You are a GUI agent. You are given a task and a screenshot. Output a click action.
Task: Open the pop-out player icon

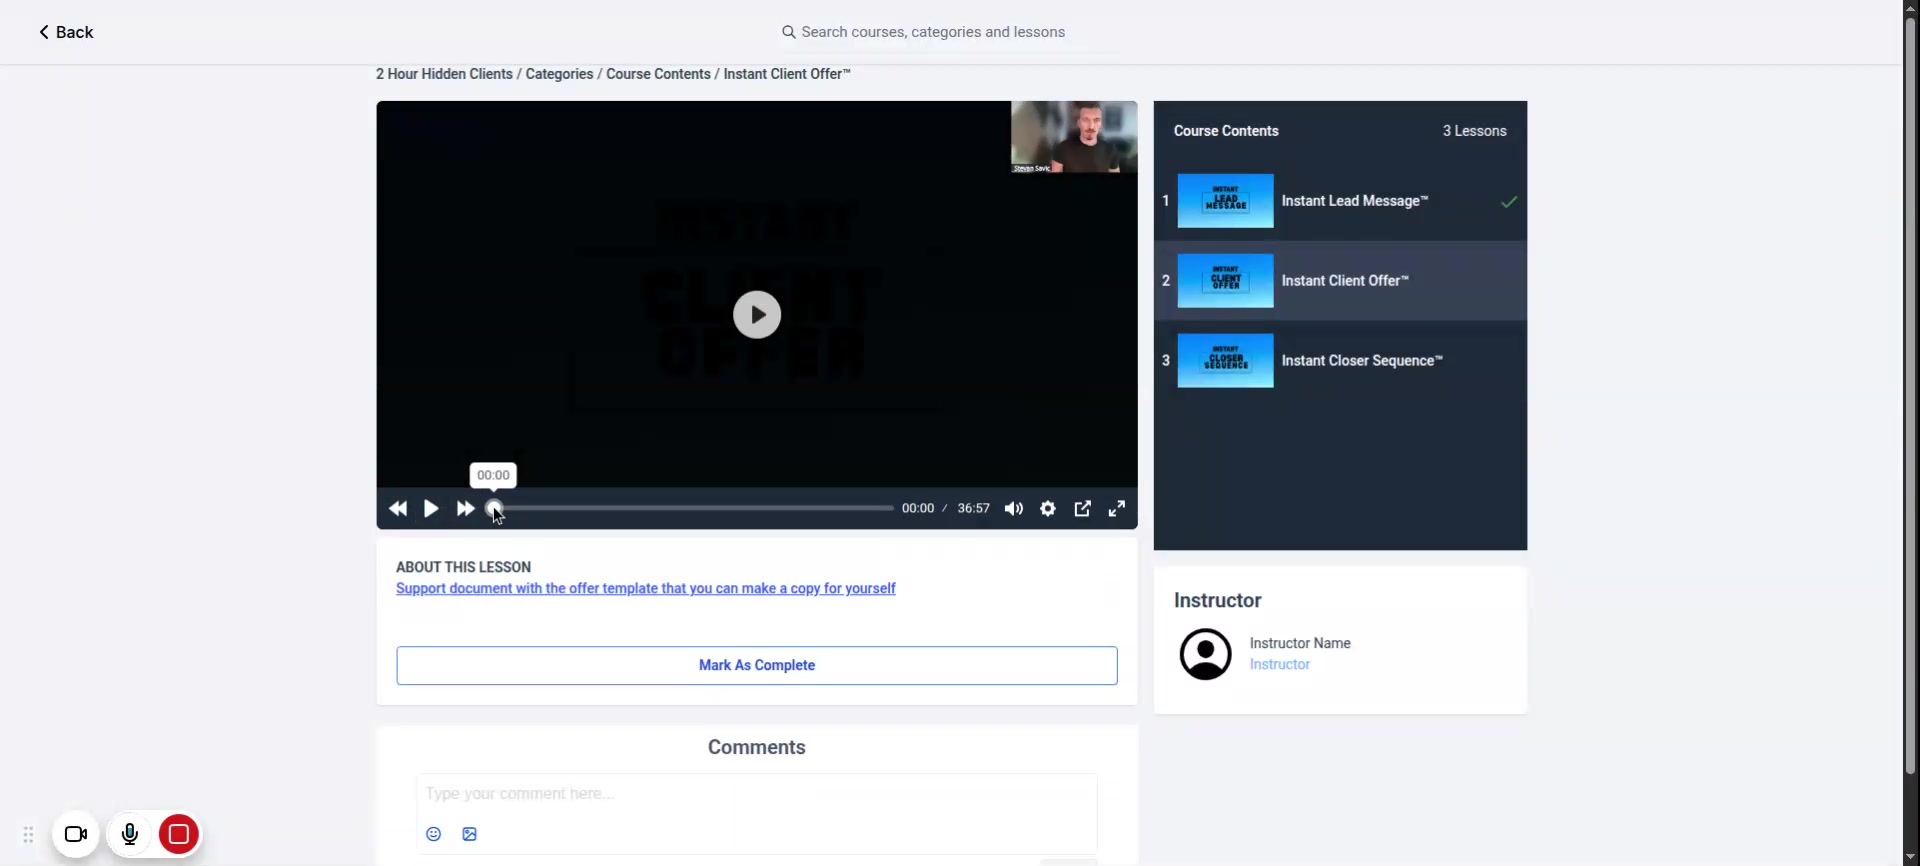[1082, 509]
